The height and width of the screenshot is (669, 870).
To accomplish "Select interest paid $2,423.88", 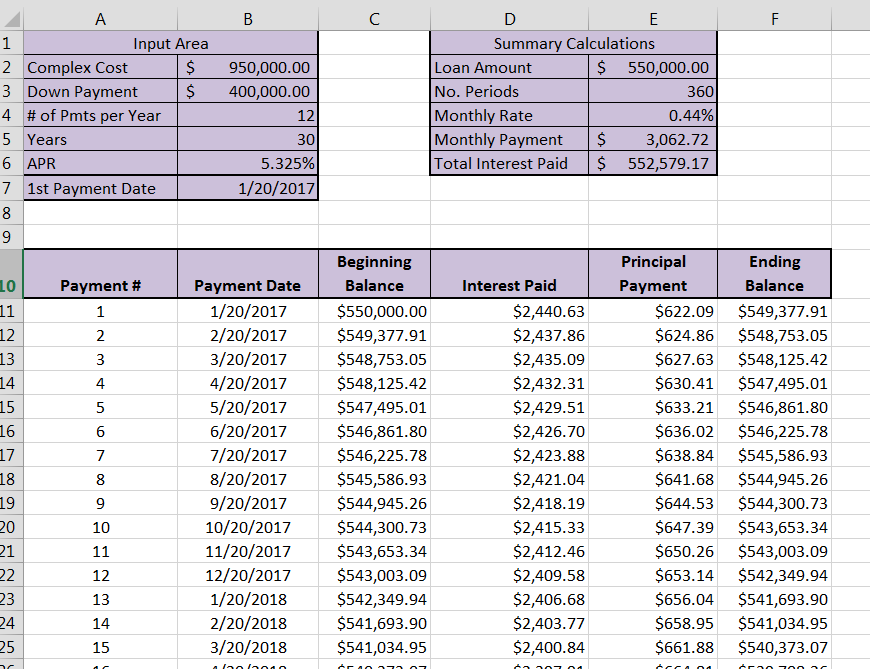I will click(x=509, y=455).
